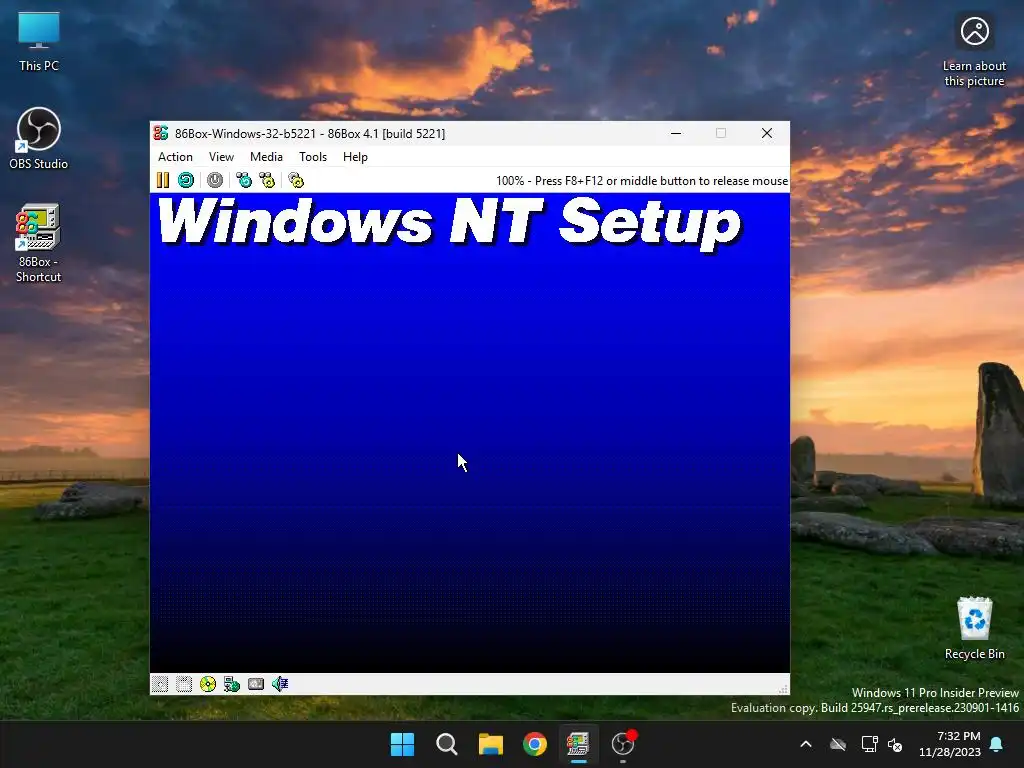Image resolution: width=1024 pixels, height=768 pixels.
Task: Open machine settings gear icon in toolbar
Action: 296,180
